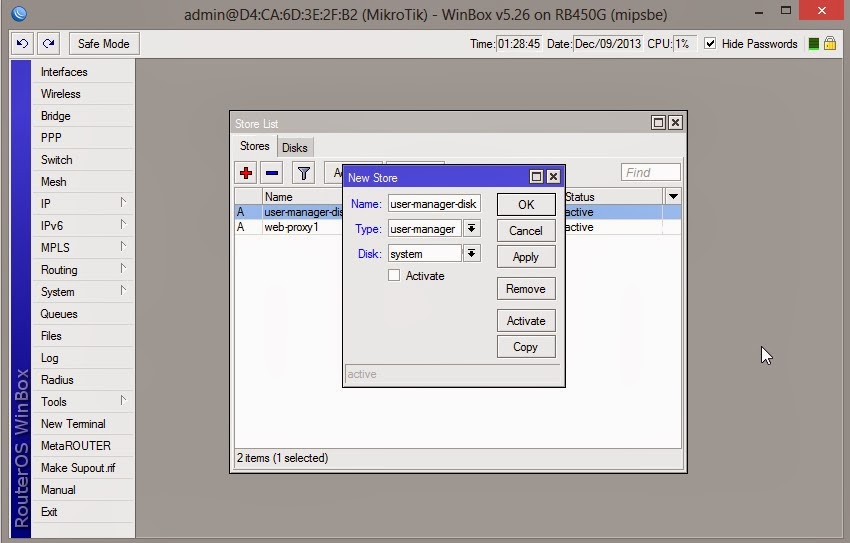Expand the System submenu
Screen dimensions: 850x543
pos(82,292)
